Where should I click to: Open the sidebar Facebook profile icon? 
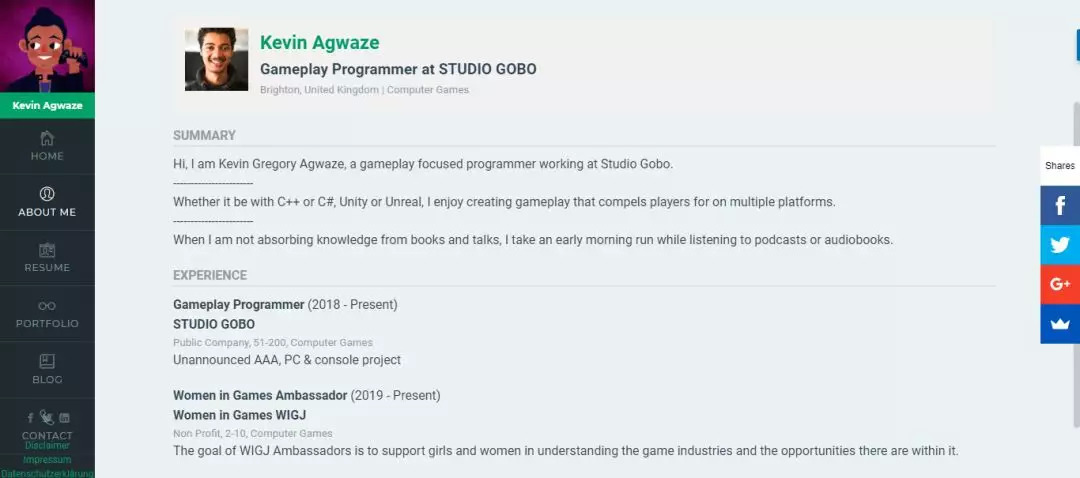(31, 417)
